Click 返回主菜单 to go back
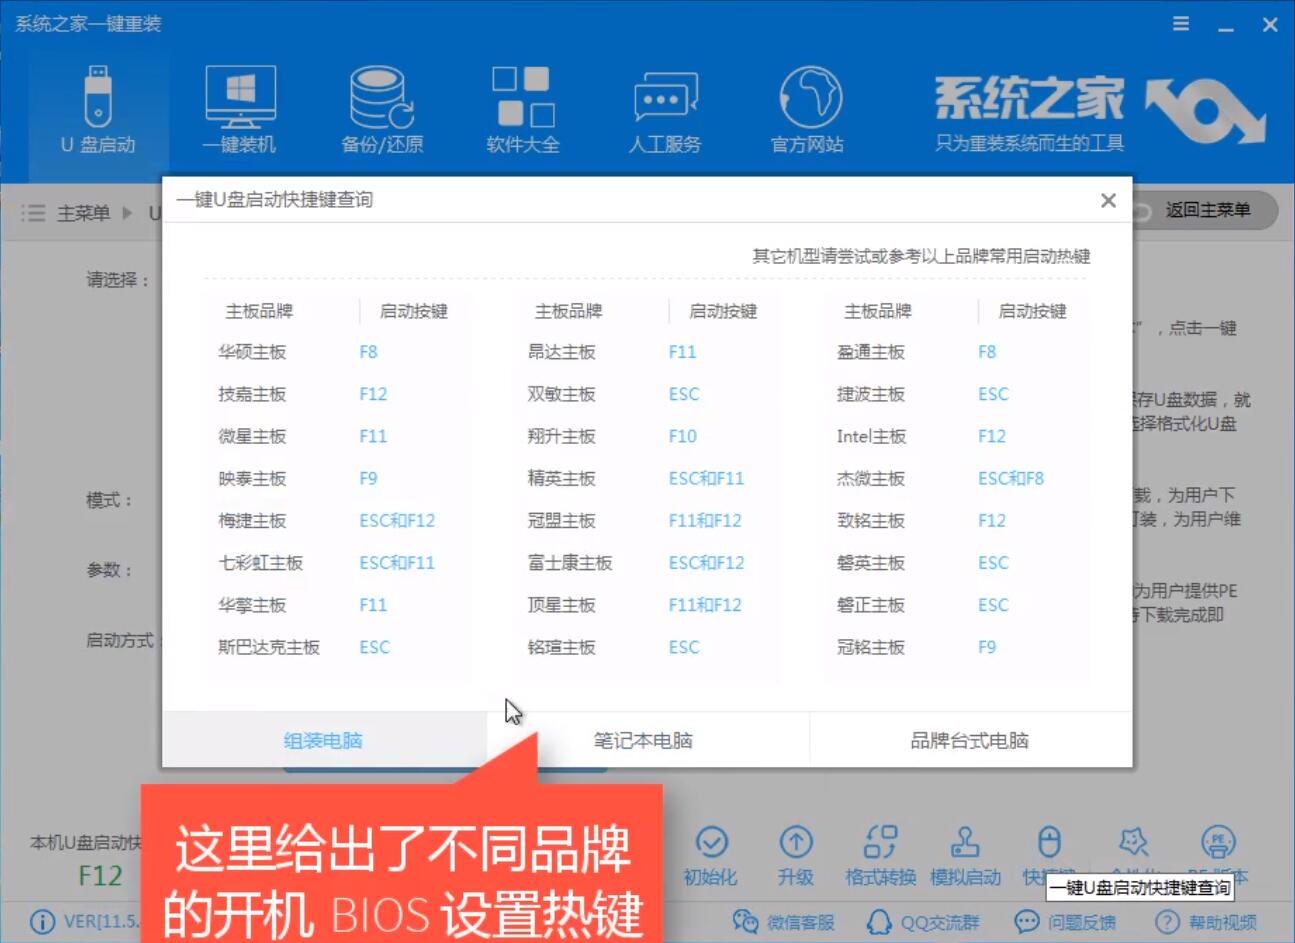 [x=1209, y=211]
